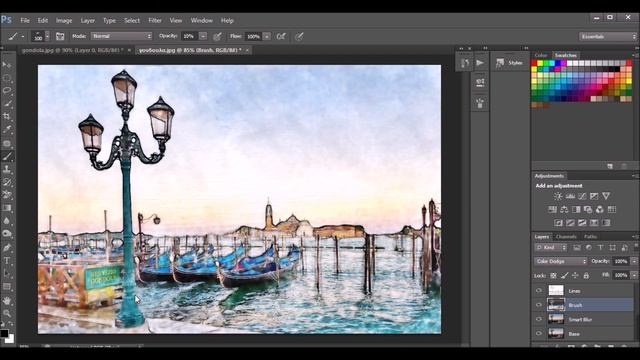Open the layer Opacity dropdown arrow
The image size is (640, 360).
(x=634, y=261)
